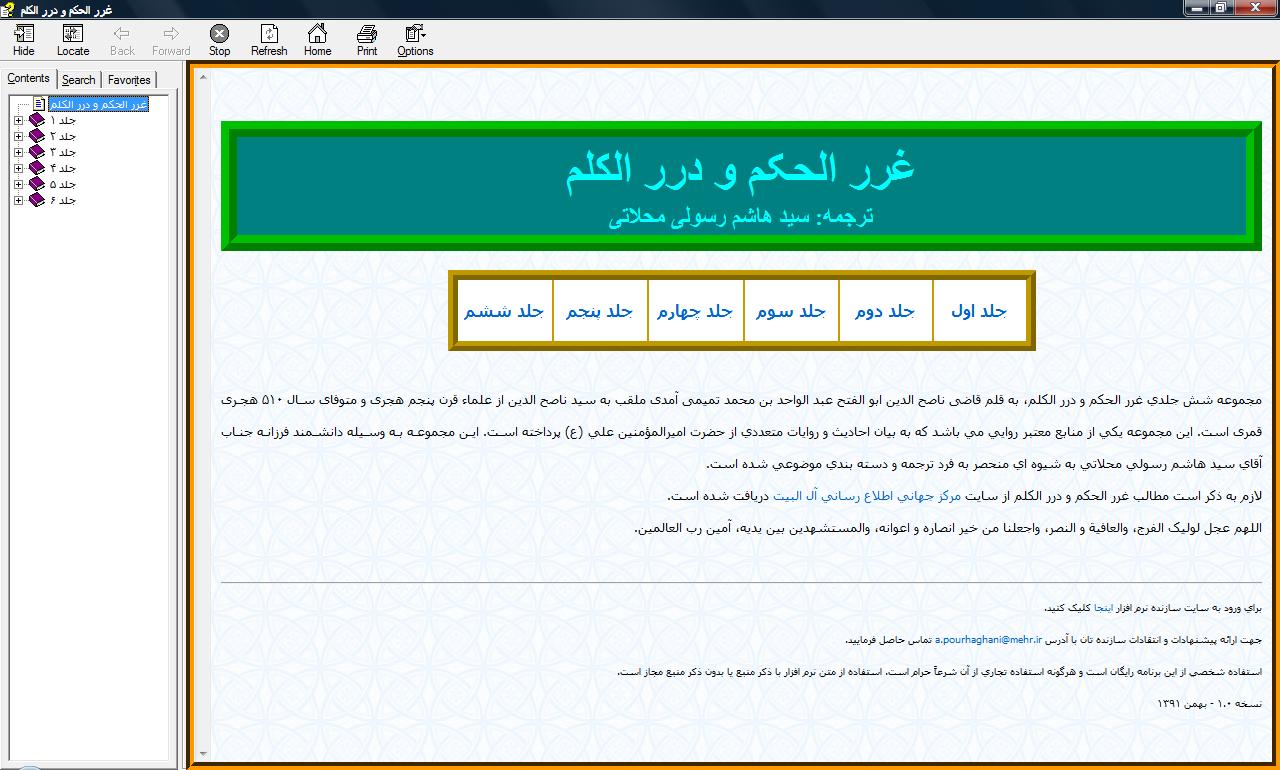Go to Home using the toolbar icon
The height and width of the screenshot is (770, 1280).
tap(317, 39)
